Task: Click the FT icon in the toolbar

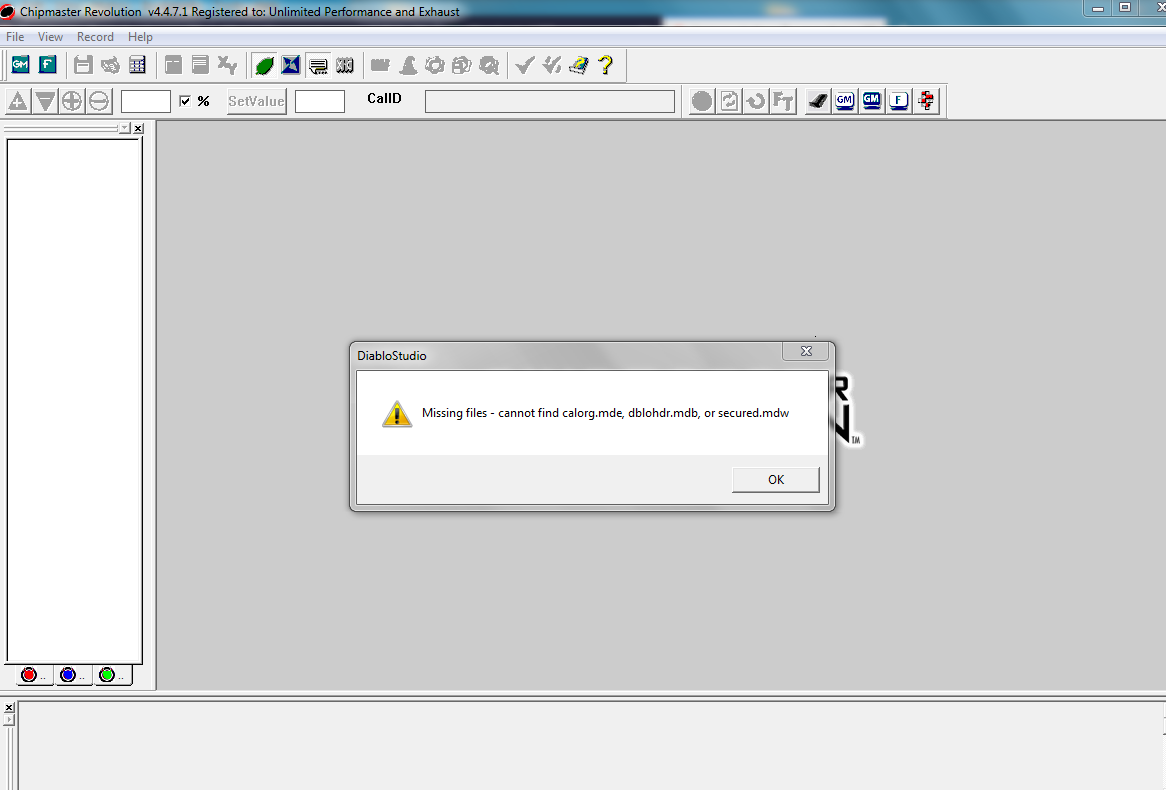Action: tap(783, 100)
